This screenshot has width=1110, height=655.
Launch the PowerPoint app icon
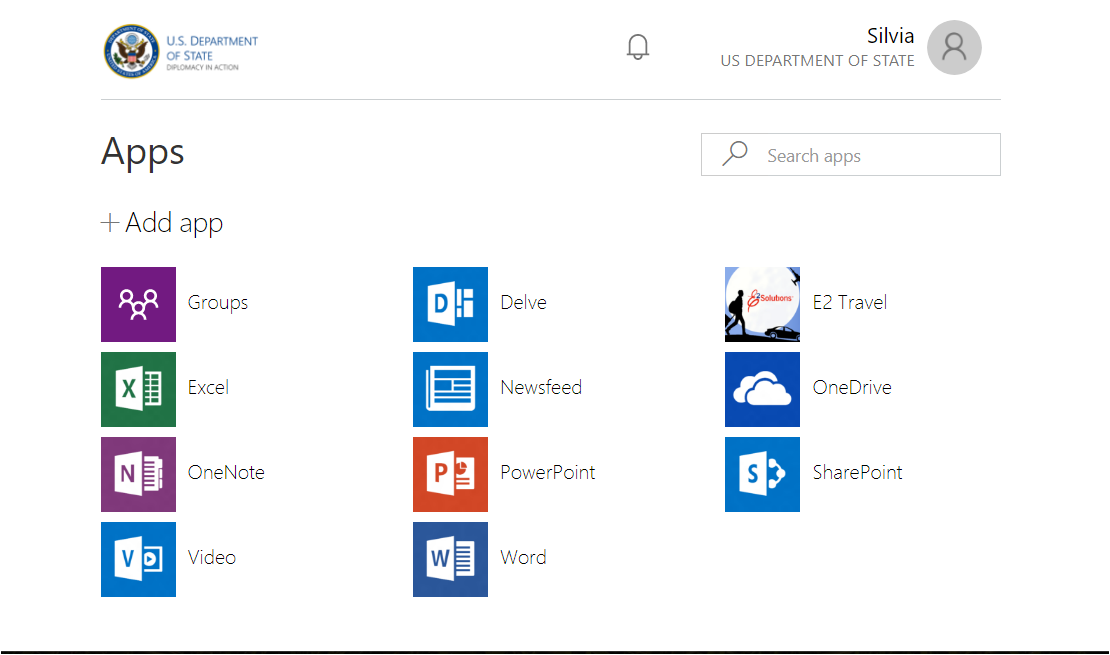[450, 474]
